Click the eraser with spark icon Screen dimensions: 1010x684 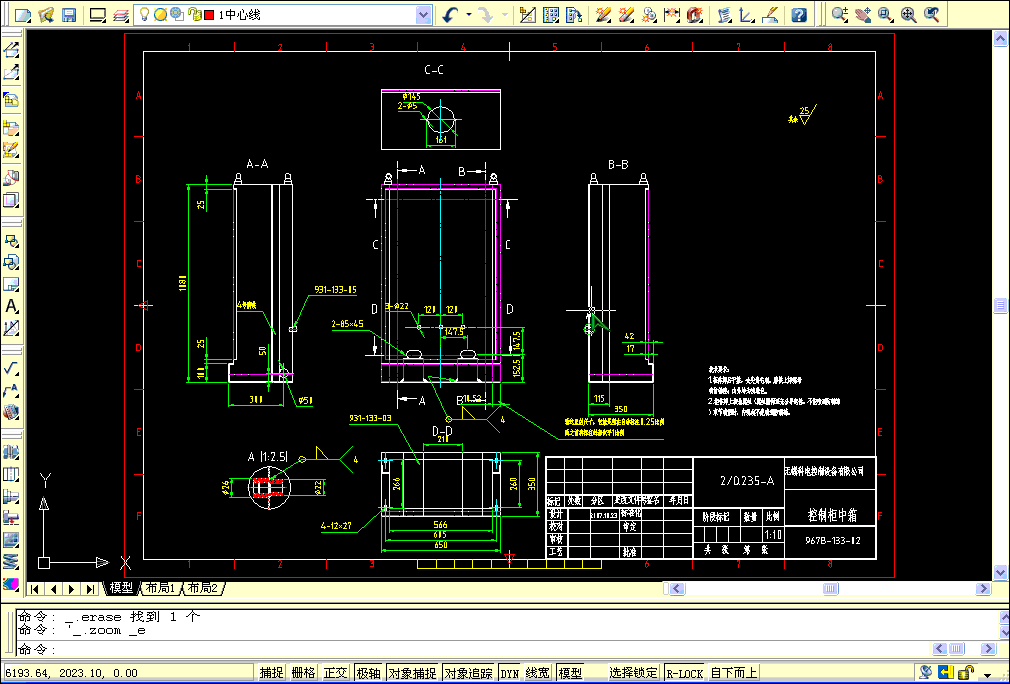click(x=626, y=15)
